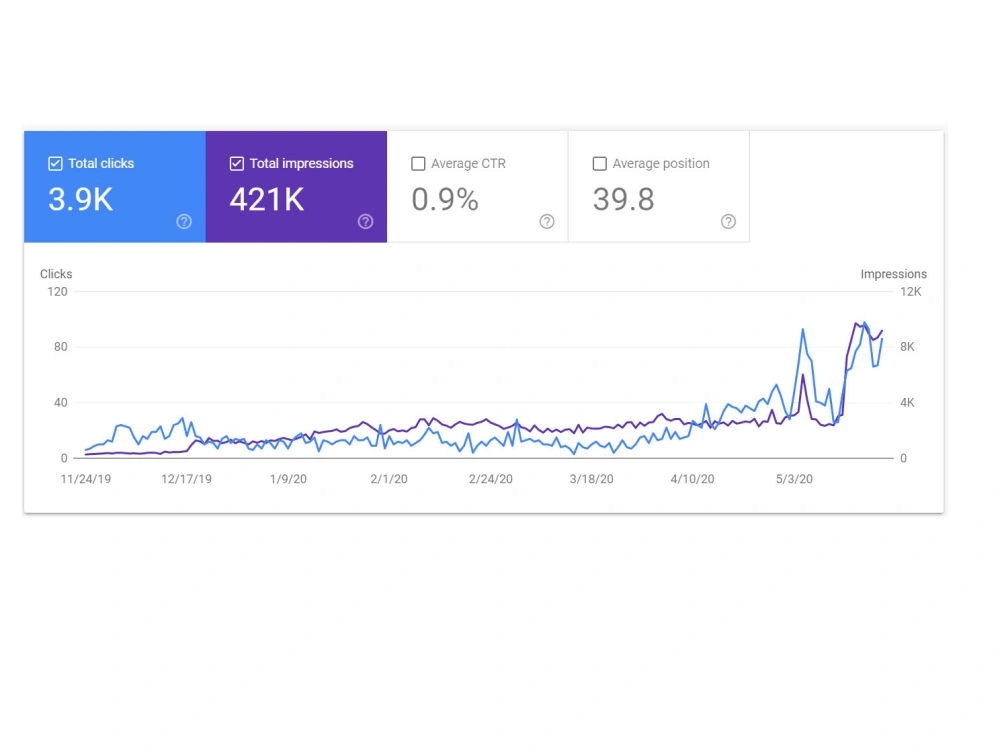Open the Average CTR help icon
Image resolution: width=1000 pixels, height=750 pixels.
tap(547, 222)
